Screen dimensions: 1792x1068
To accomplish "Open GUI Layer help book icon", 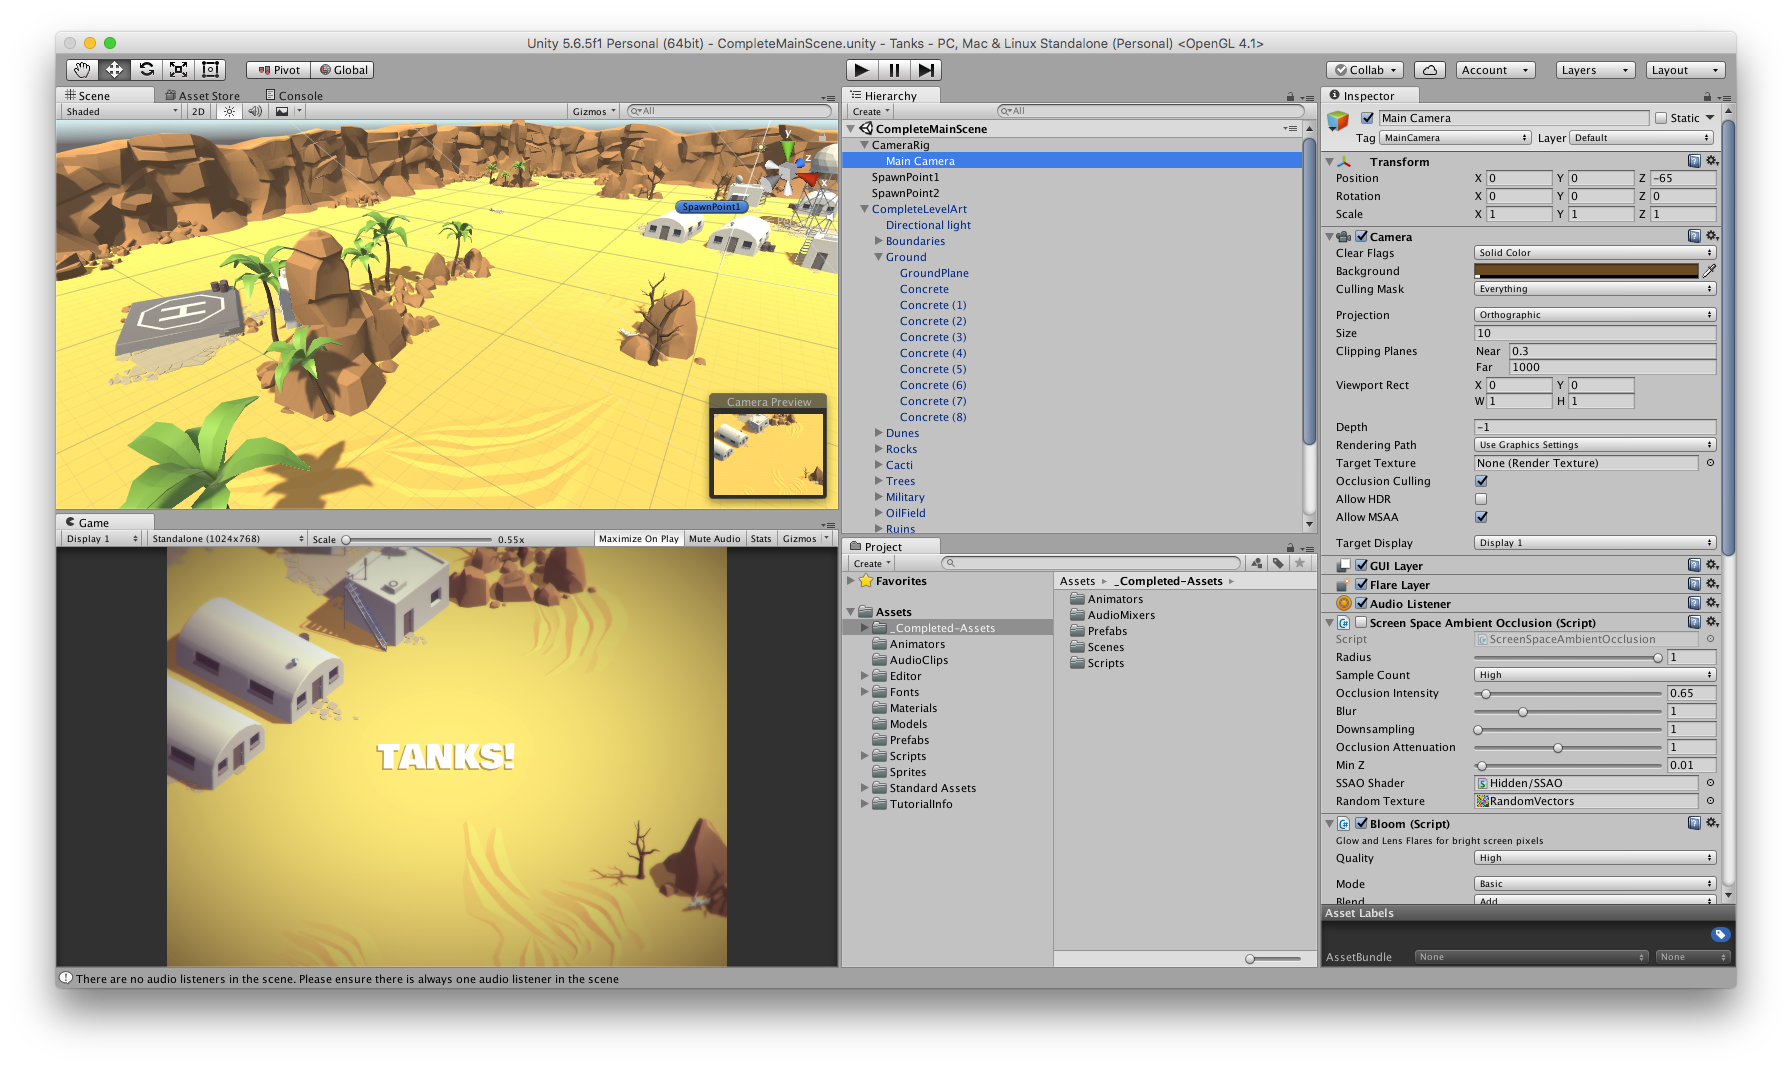I will tap(1694, 565).
